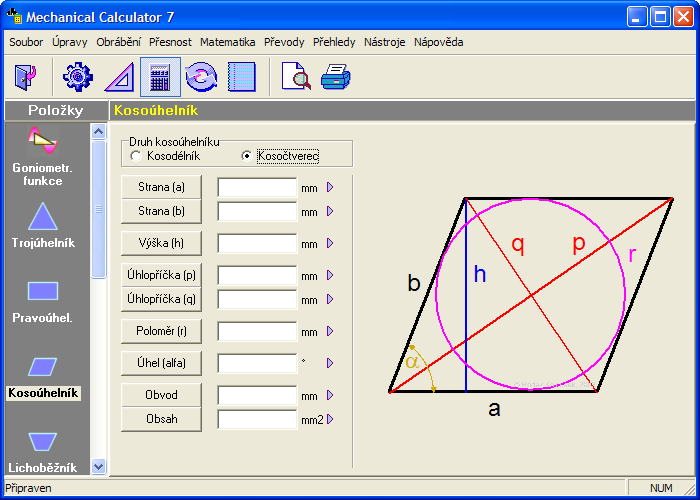Open the Nápověda menu

(438, 42)
